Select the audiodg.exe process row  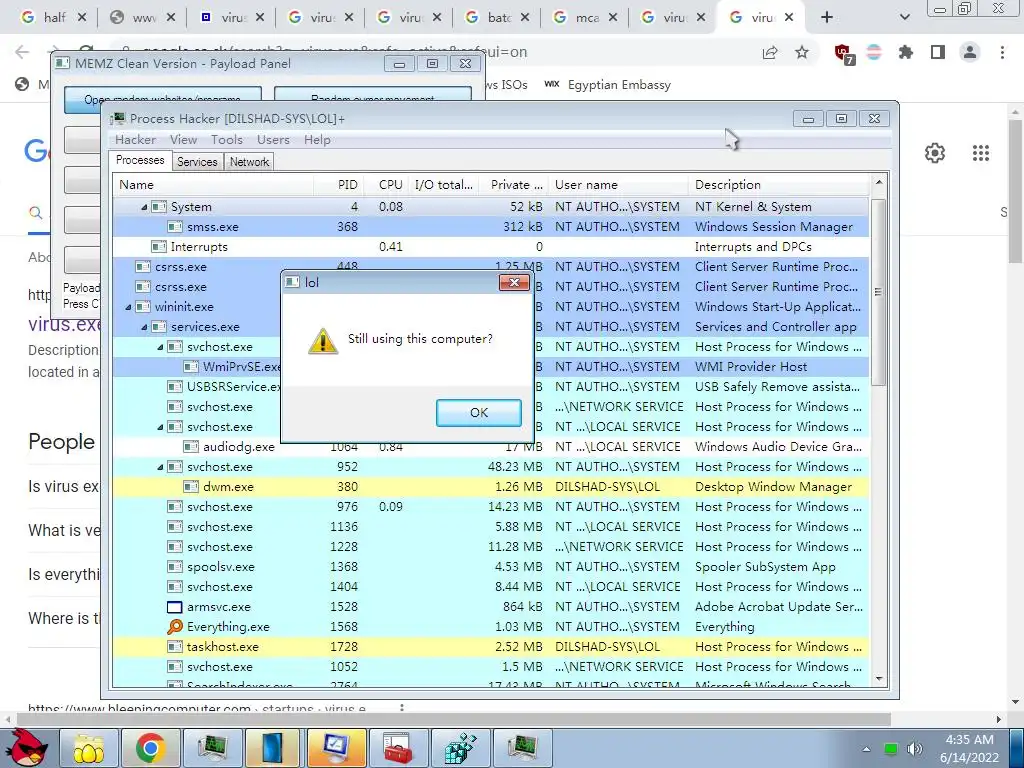pos(491,447)
